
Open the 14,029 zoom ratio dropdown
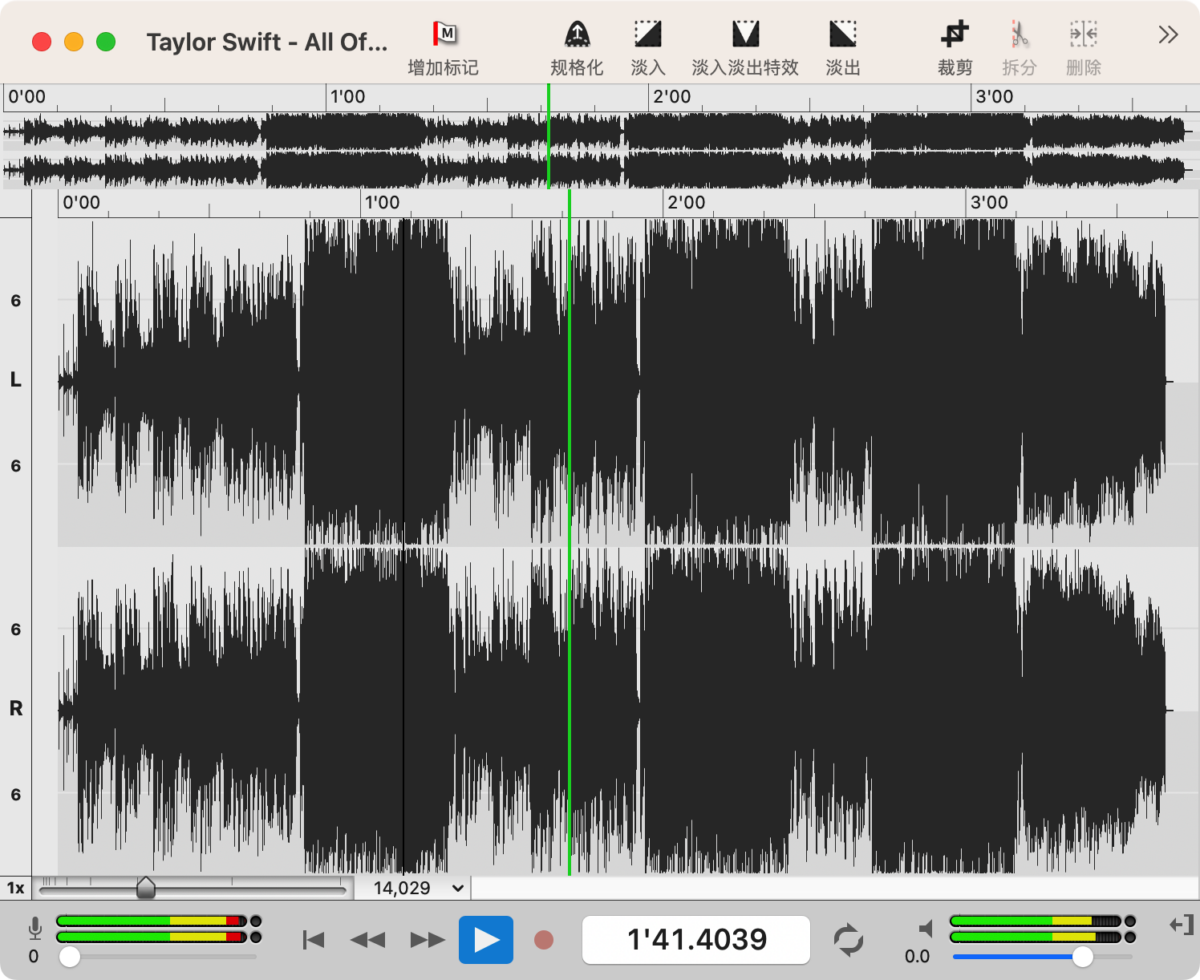click(416, 887)
